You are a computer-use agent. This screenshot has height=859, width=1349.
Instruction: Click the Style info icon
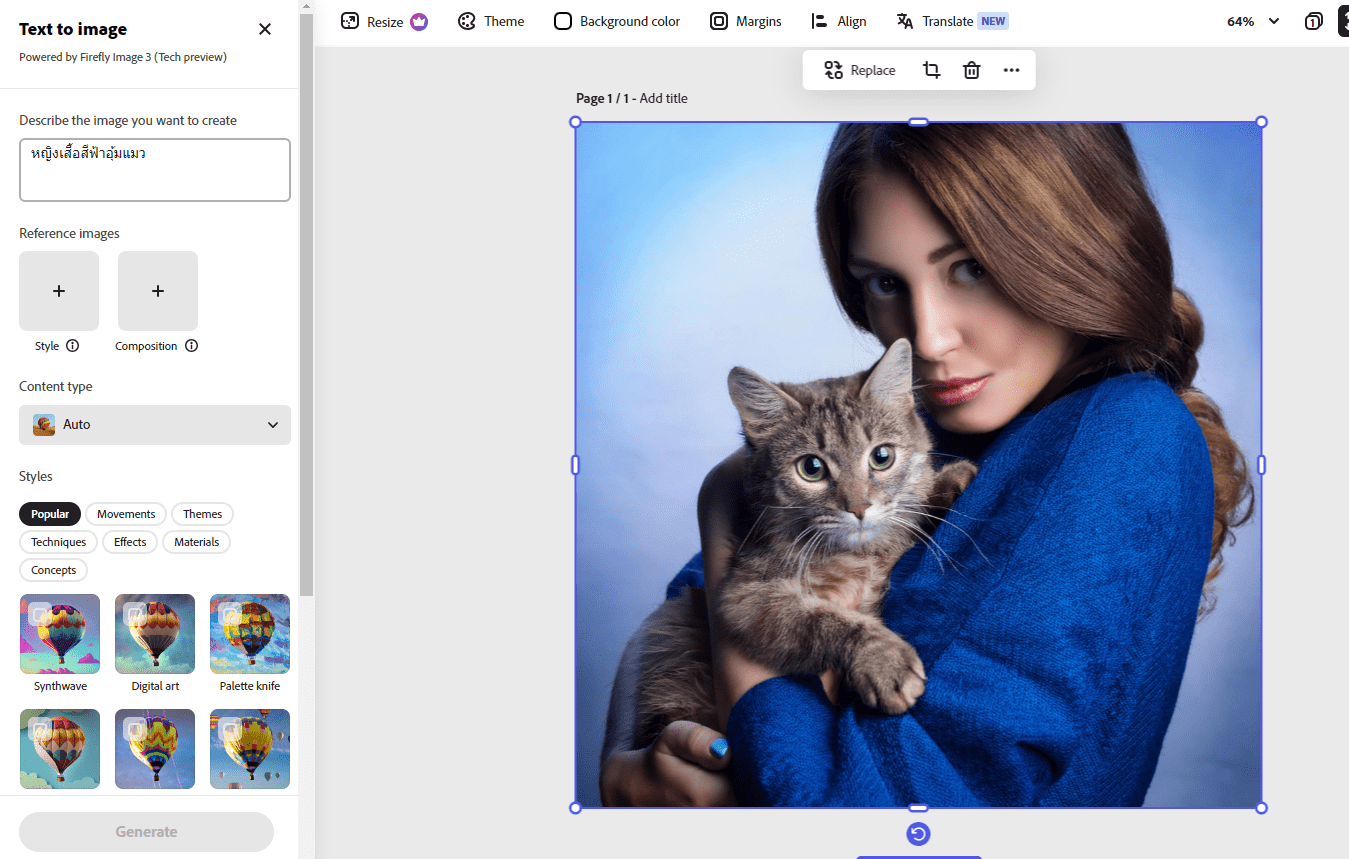click(72, 346)
